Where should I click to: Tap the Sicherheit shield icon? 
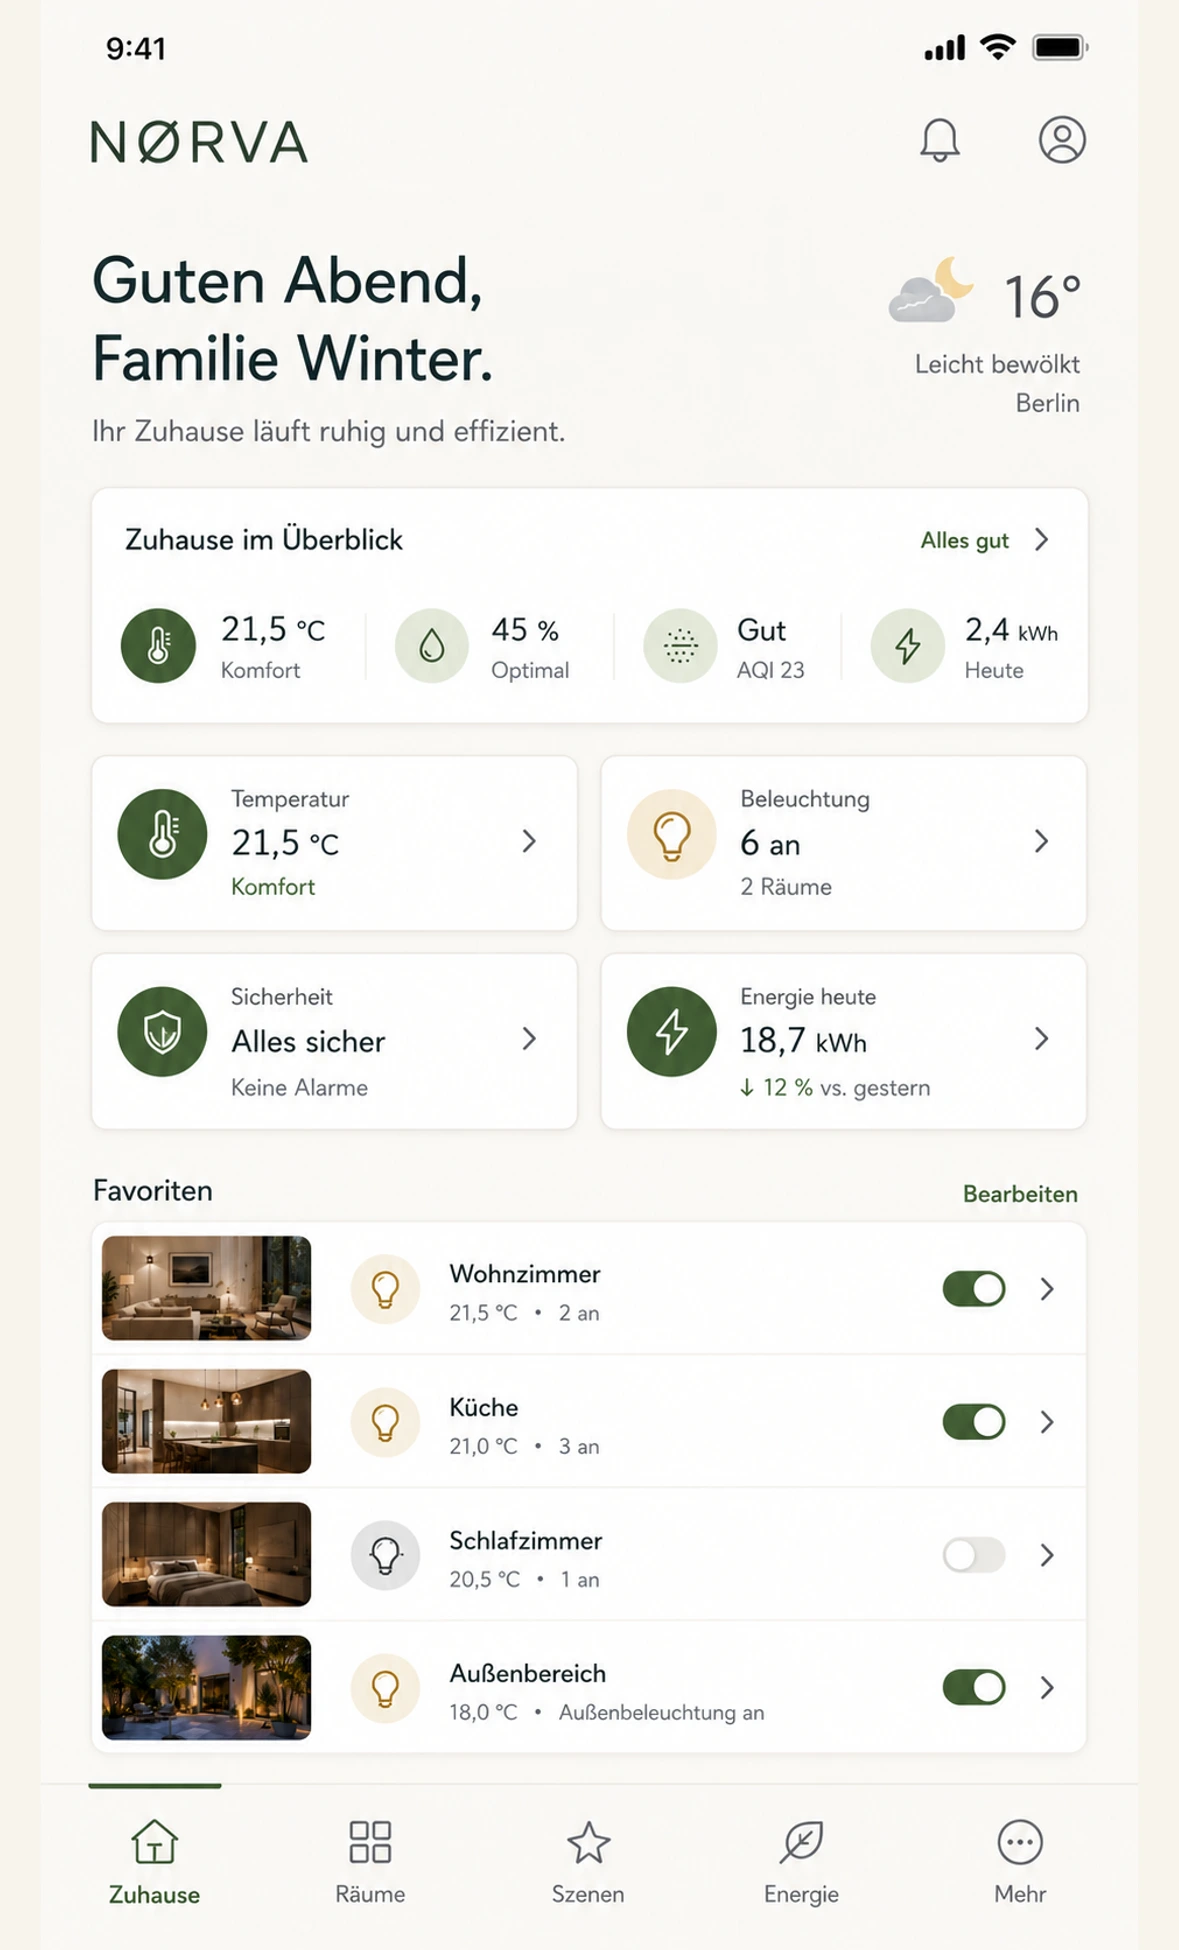(x=162, y=1032)
